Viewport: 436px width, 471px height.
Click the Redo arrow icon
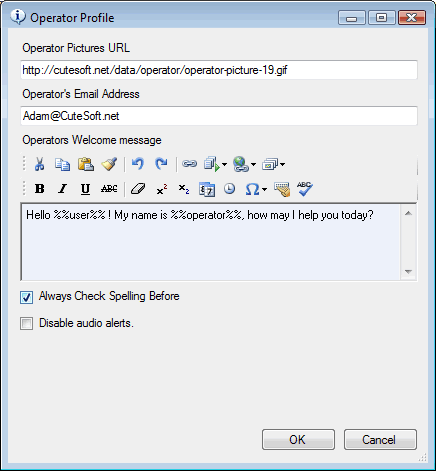pyautogui.click(x=161, y=164)
